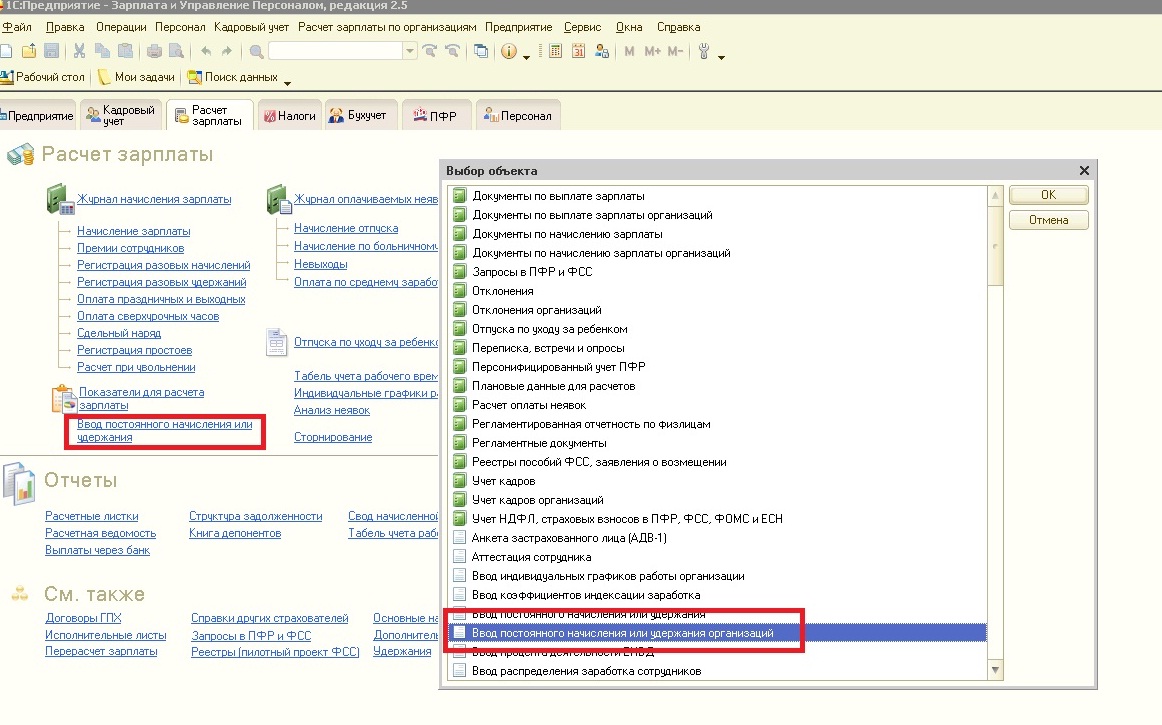This screenshot has height=725, width=1162.
Task: Open the Сервис menu
Action: (x=582, y=27)
